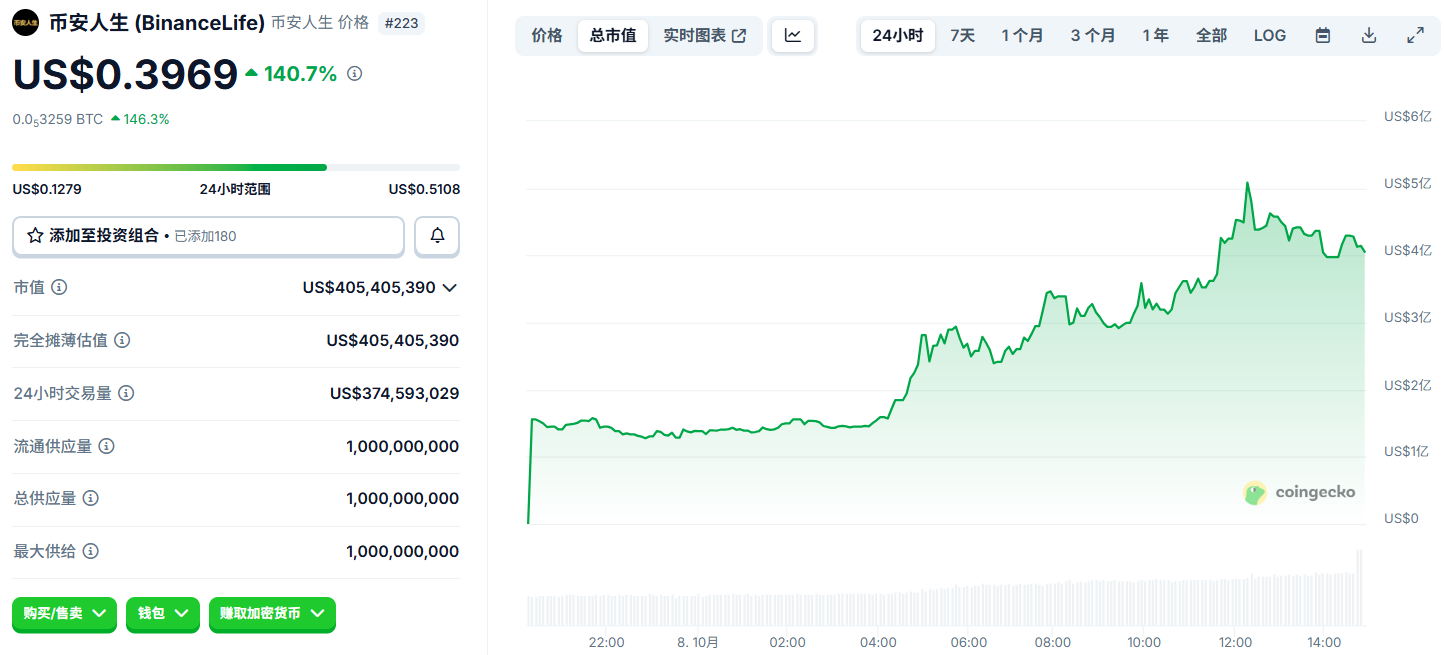Image resolution: width=1444 pixels, height=655 pixels.
Task: Expand chart to fullscreen
Action: point(1415,36)
